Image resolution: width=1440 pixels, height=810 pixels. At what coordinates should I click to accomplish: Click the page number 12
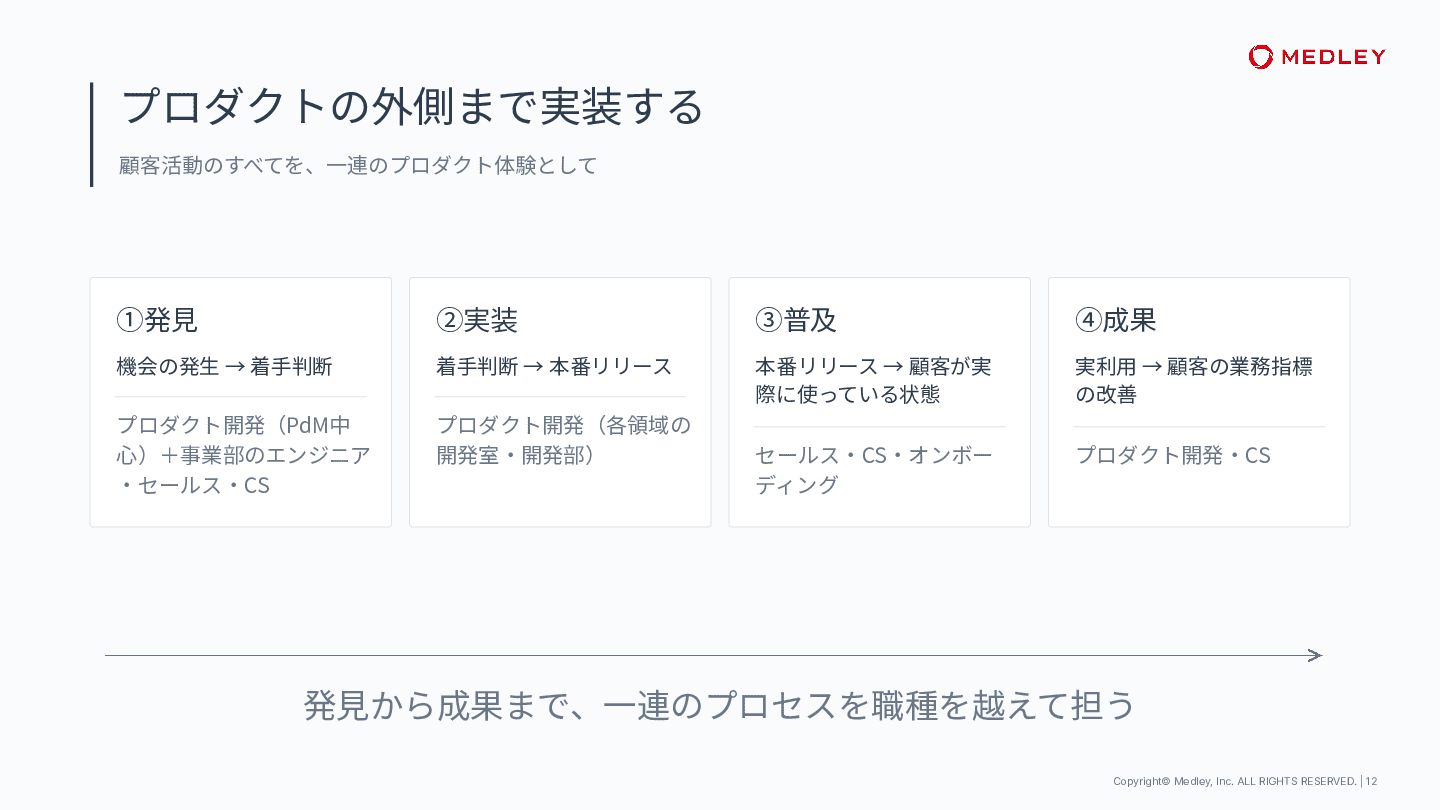1371,781
